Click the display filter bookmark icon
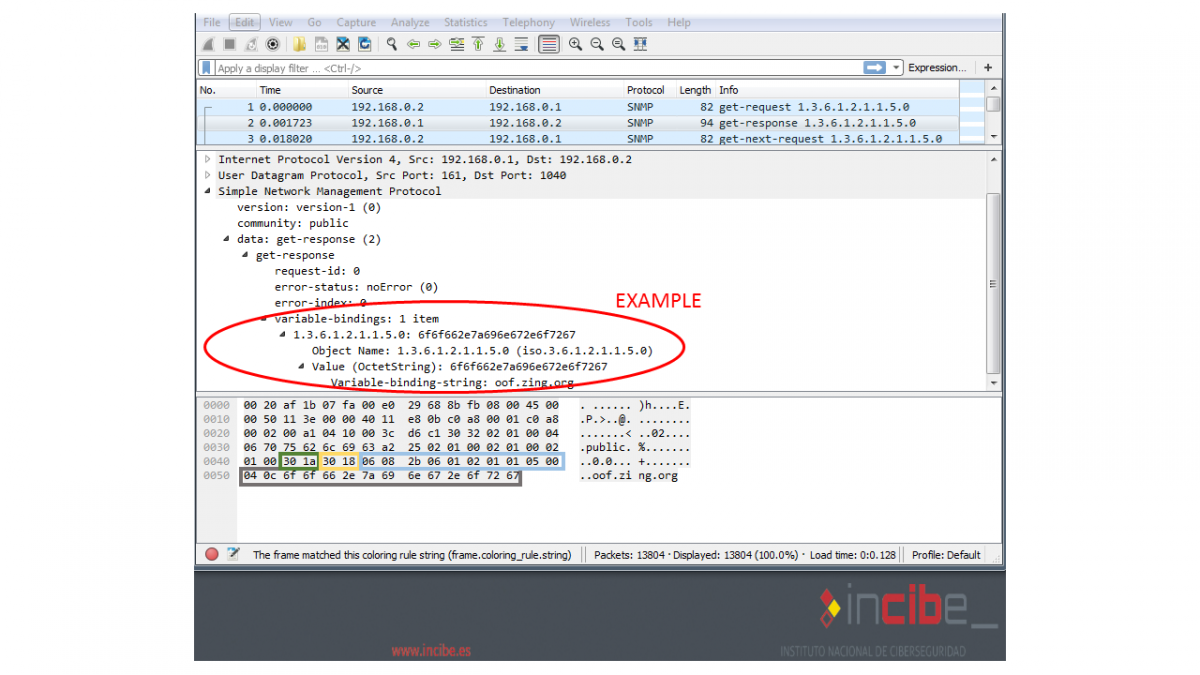 pyautogui.click(x=206, y=68)
